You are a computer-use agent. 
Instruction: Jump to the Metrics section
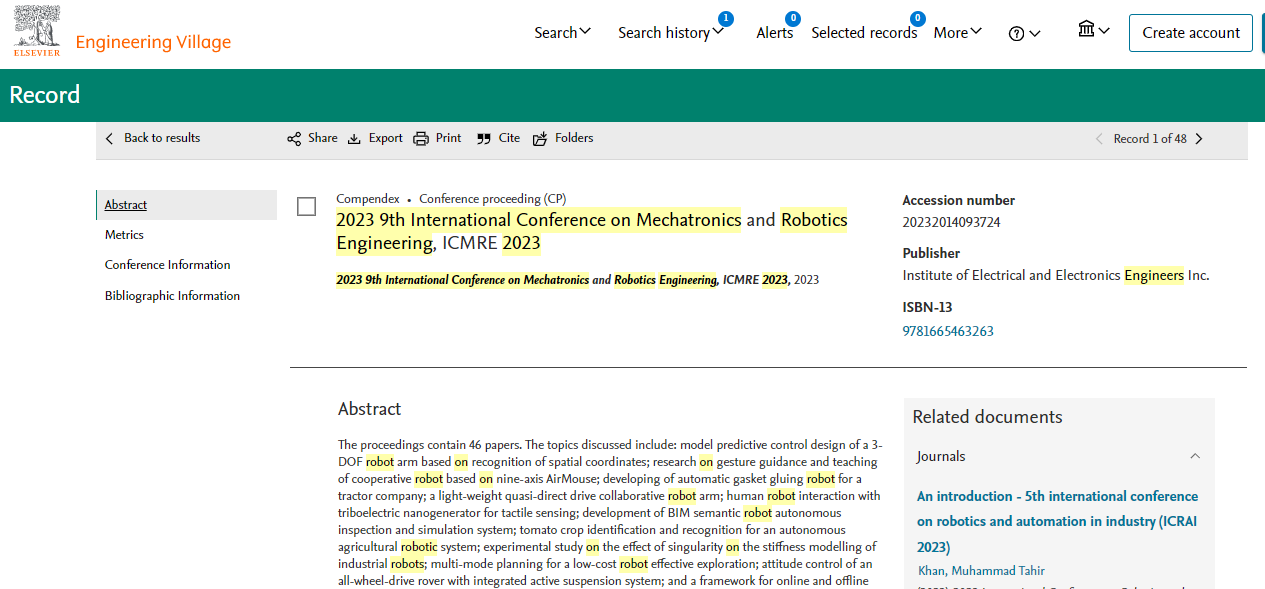pyautogui.click(x=124, y=235)
